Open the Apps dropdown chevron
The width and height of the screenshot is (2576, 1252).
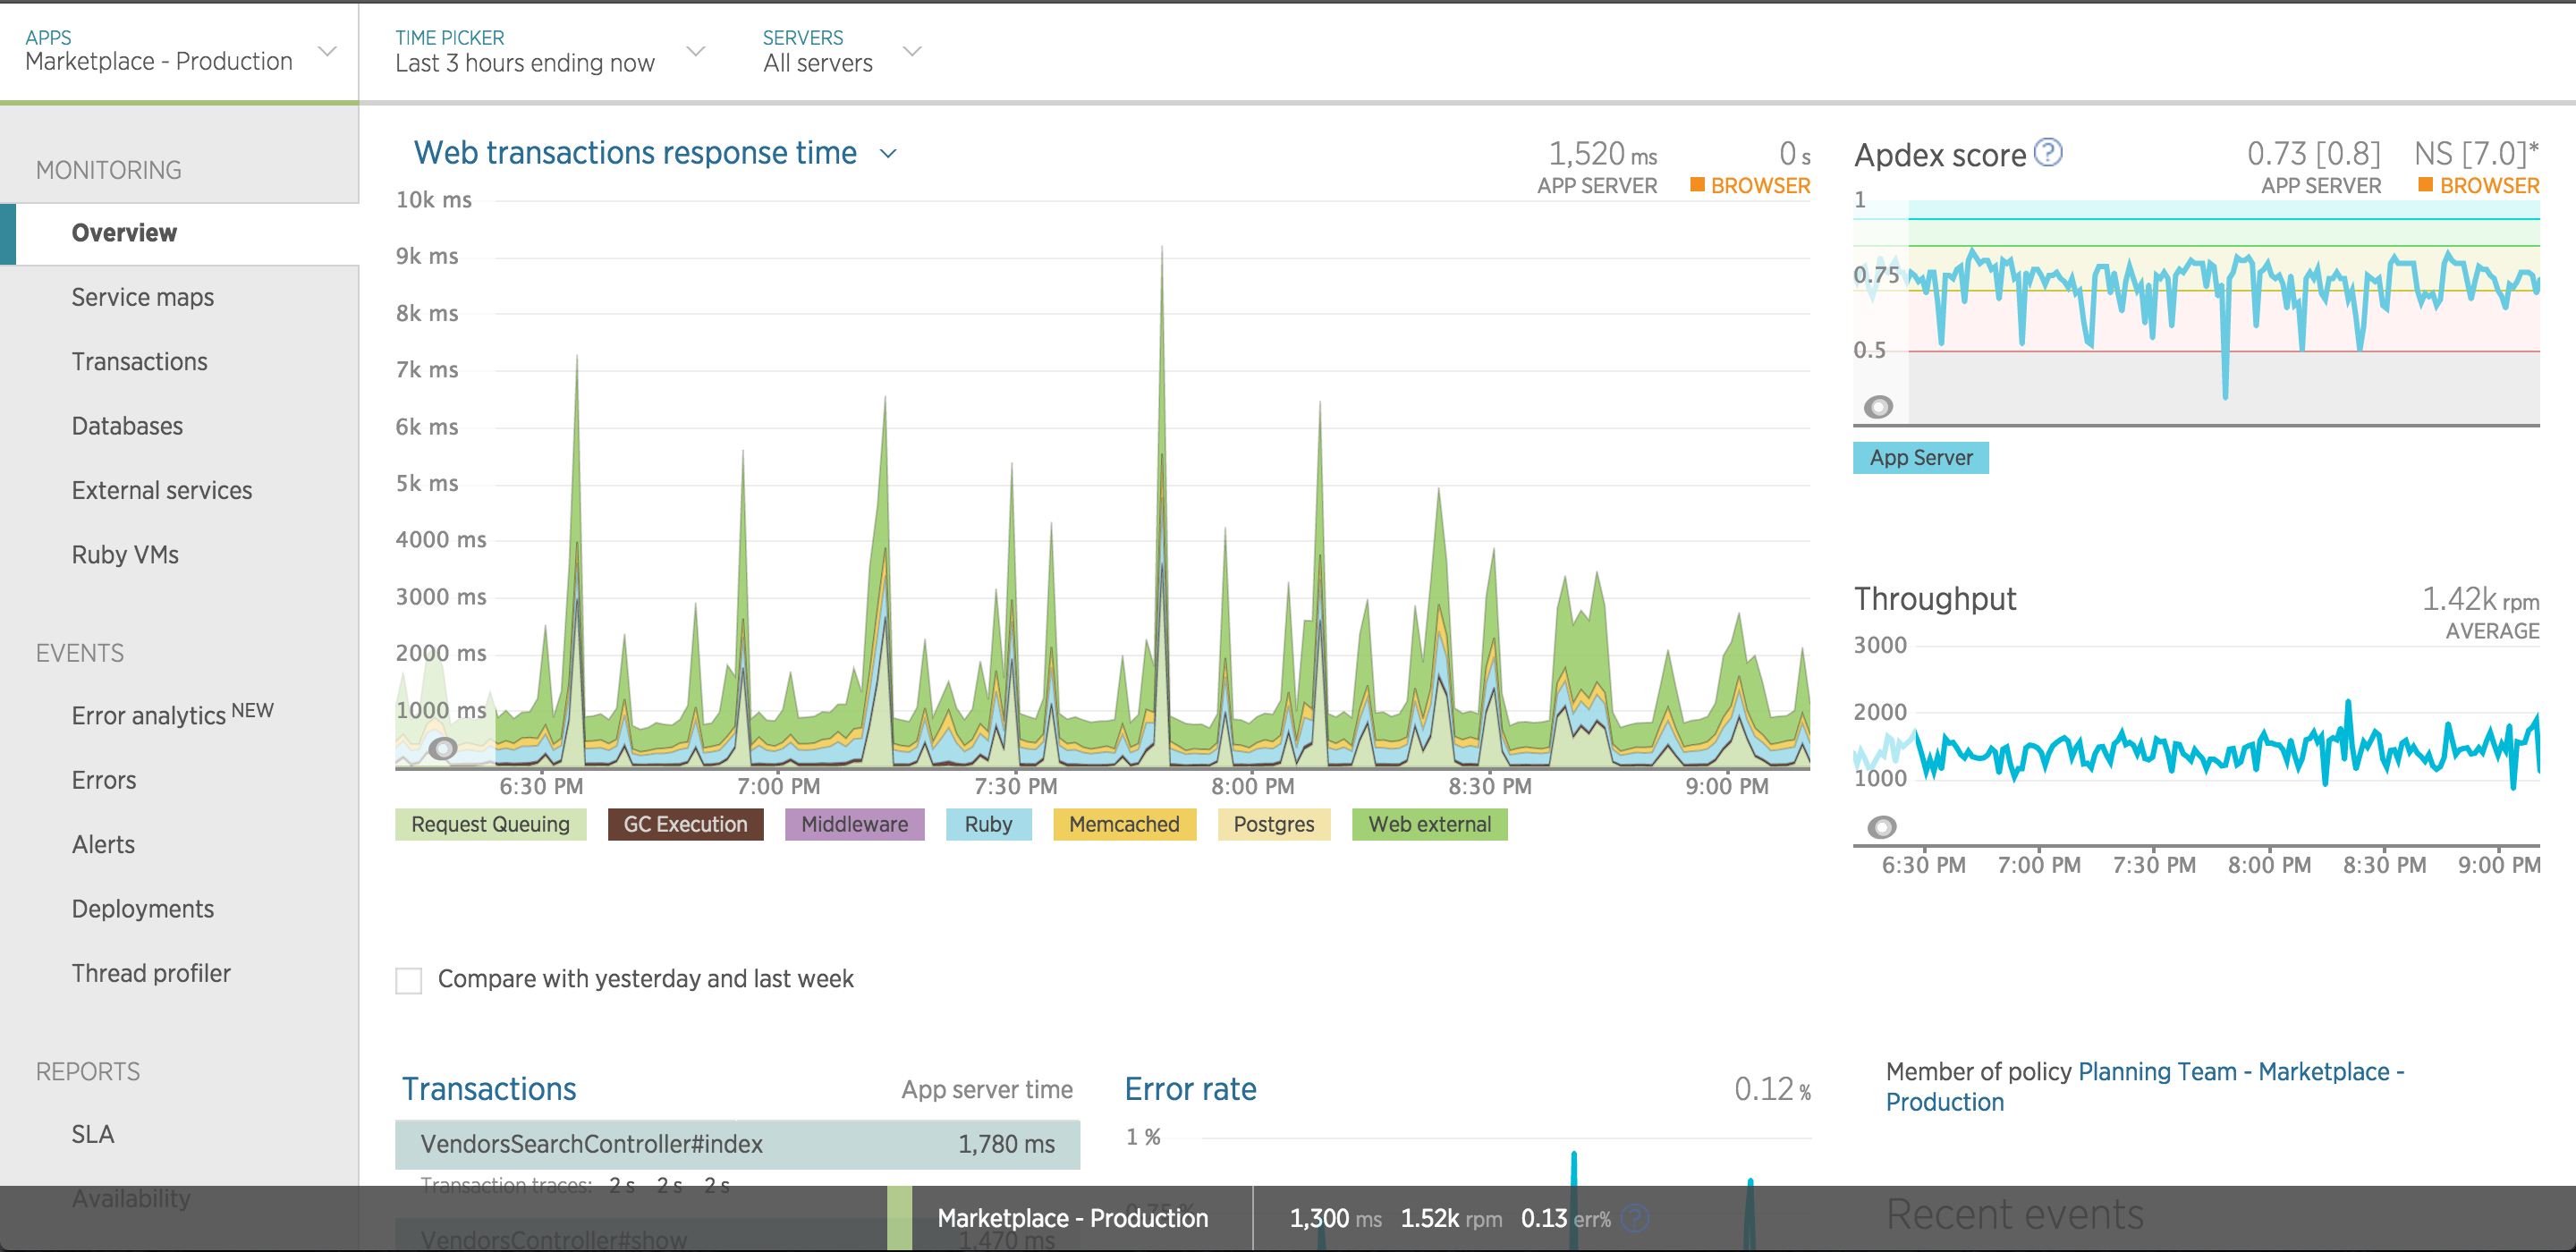point(327,51)
